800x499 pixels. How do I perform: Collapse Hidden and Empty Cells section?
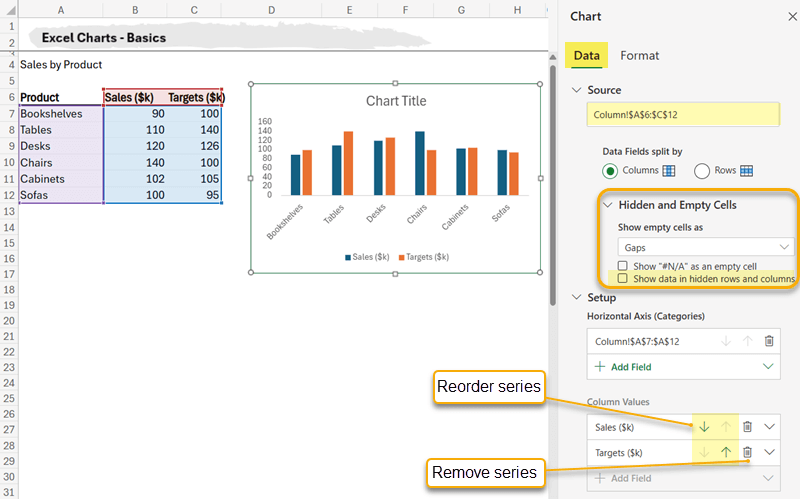coord(608,205)
